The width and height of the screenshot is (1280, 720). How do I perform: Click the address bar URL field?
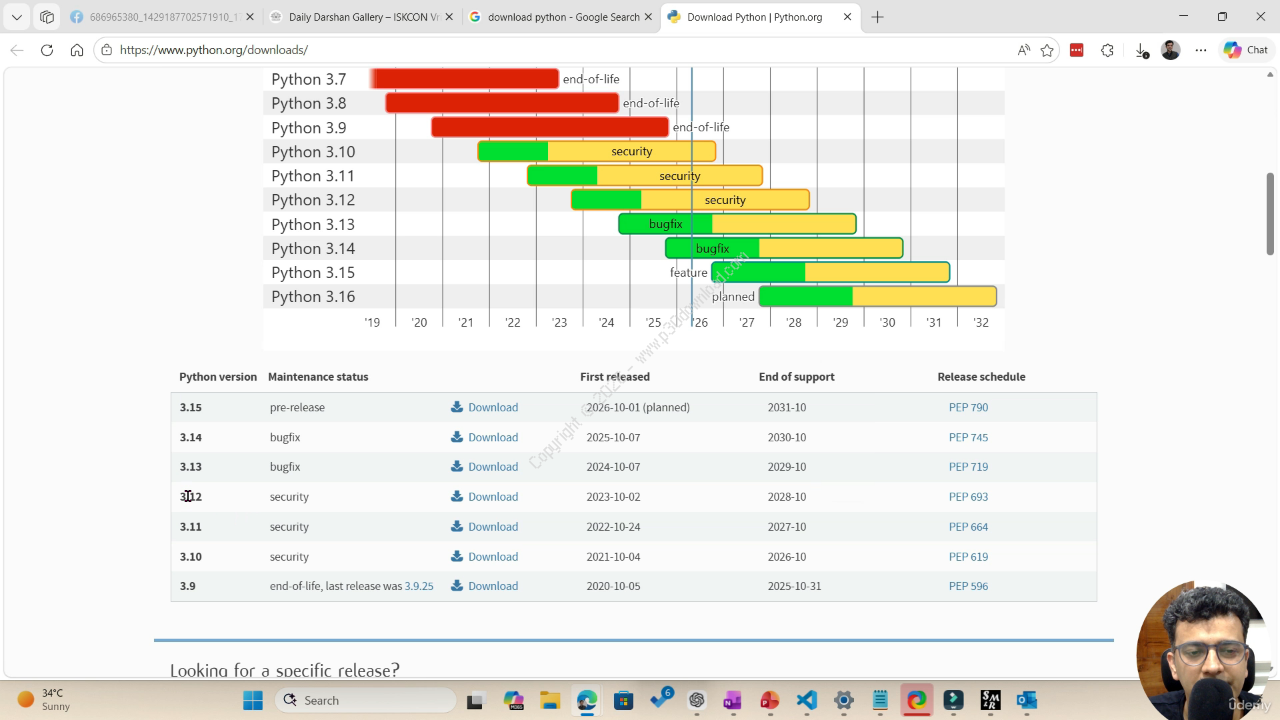pos(560,50)
